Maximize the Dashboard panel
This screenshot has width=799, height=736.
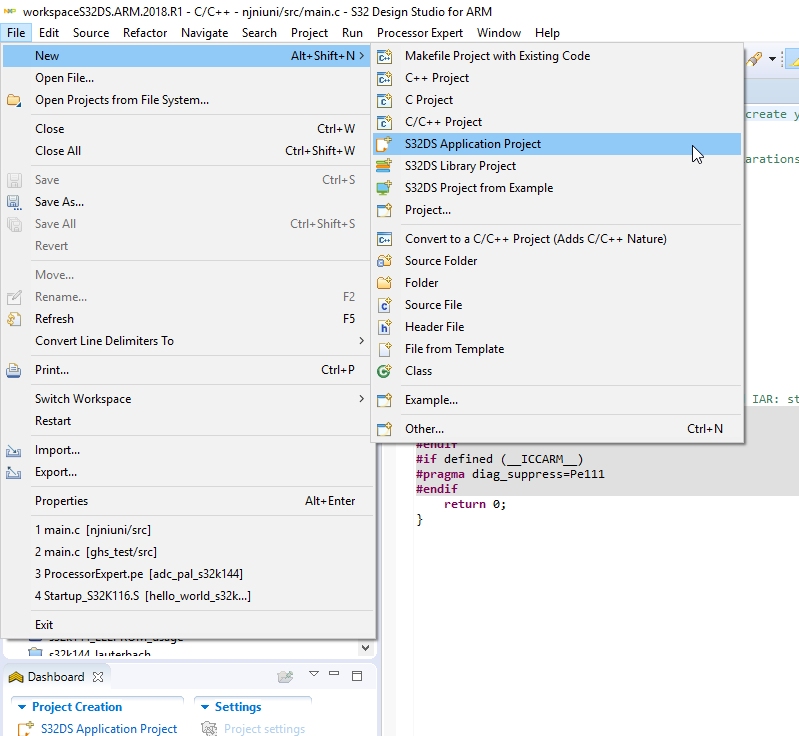click(357, 676)
